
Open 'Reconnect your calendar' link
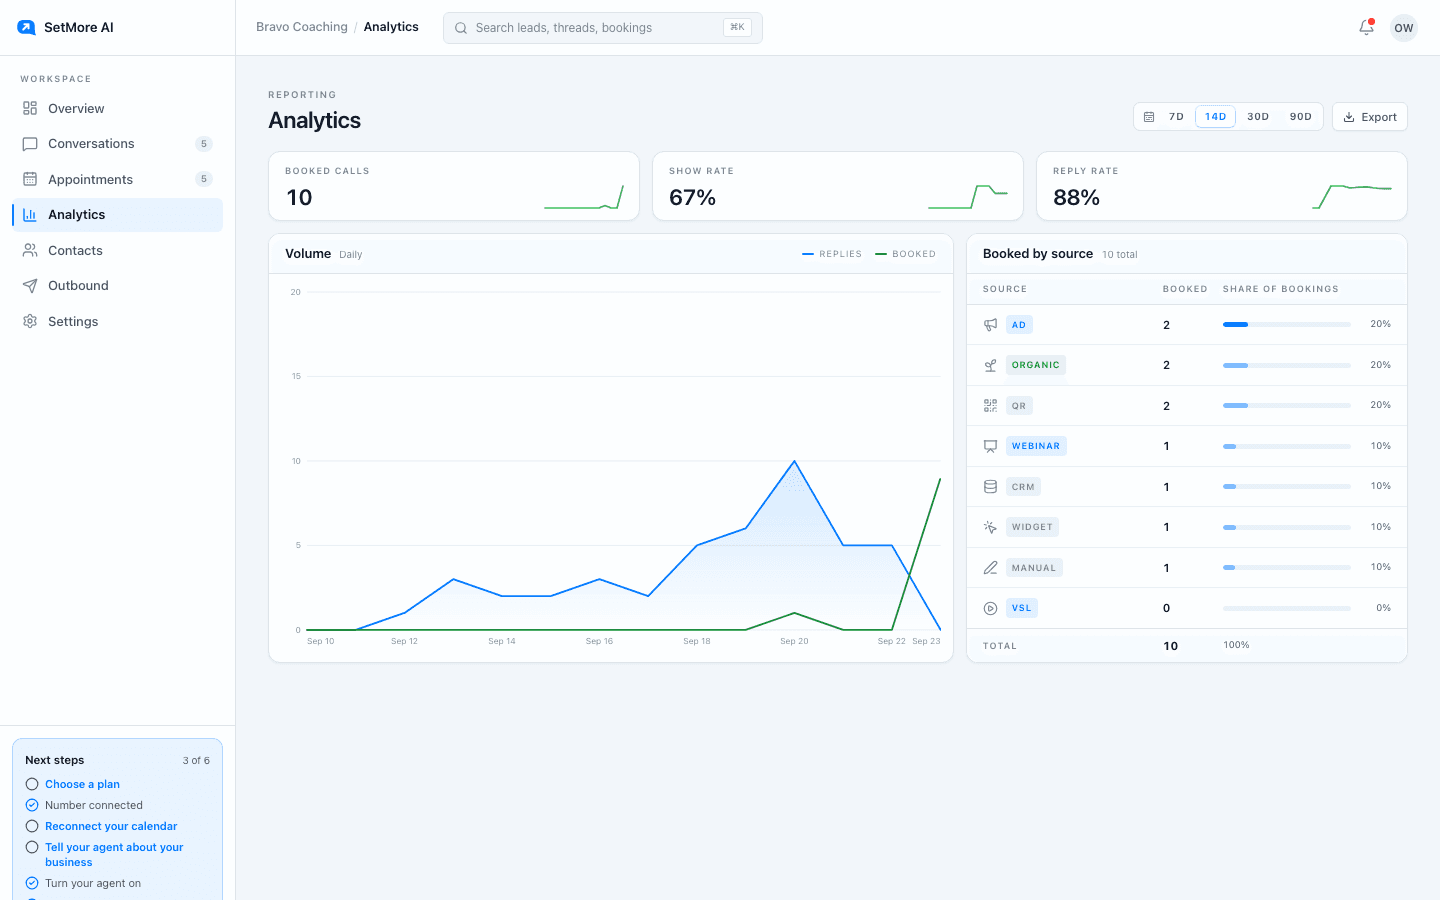(x=111, y=826)
